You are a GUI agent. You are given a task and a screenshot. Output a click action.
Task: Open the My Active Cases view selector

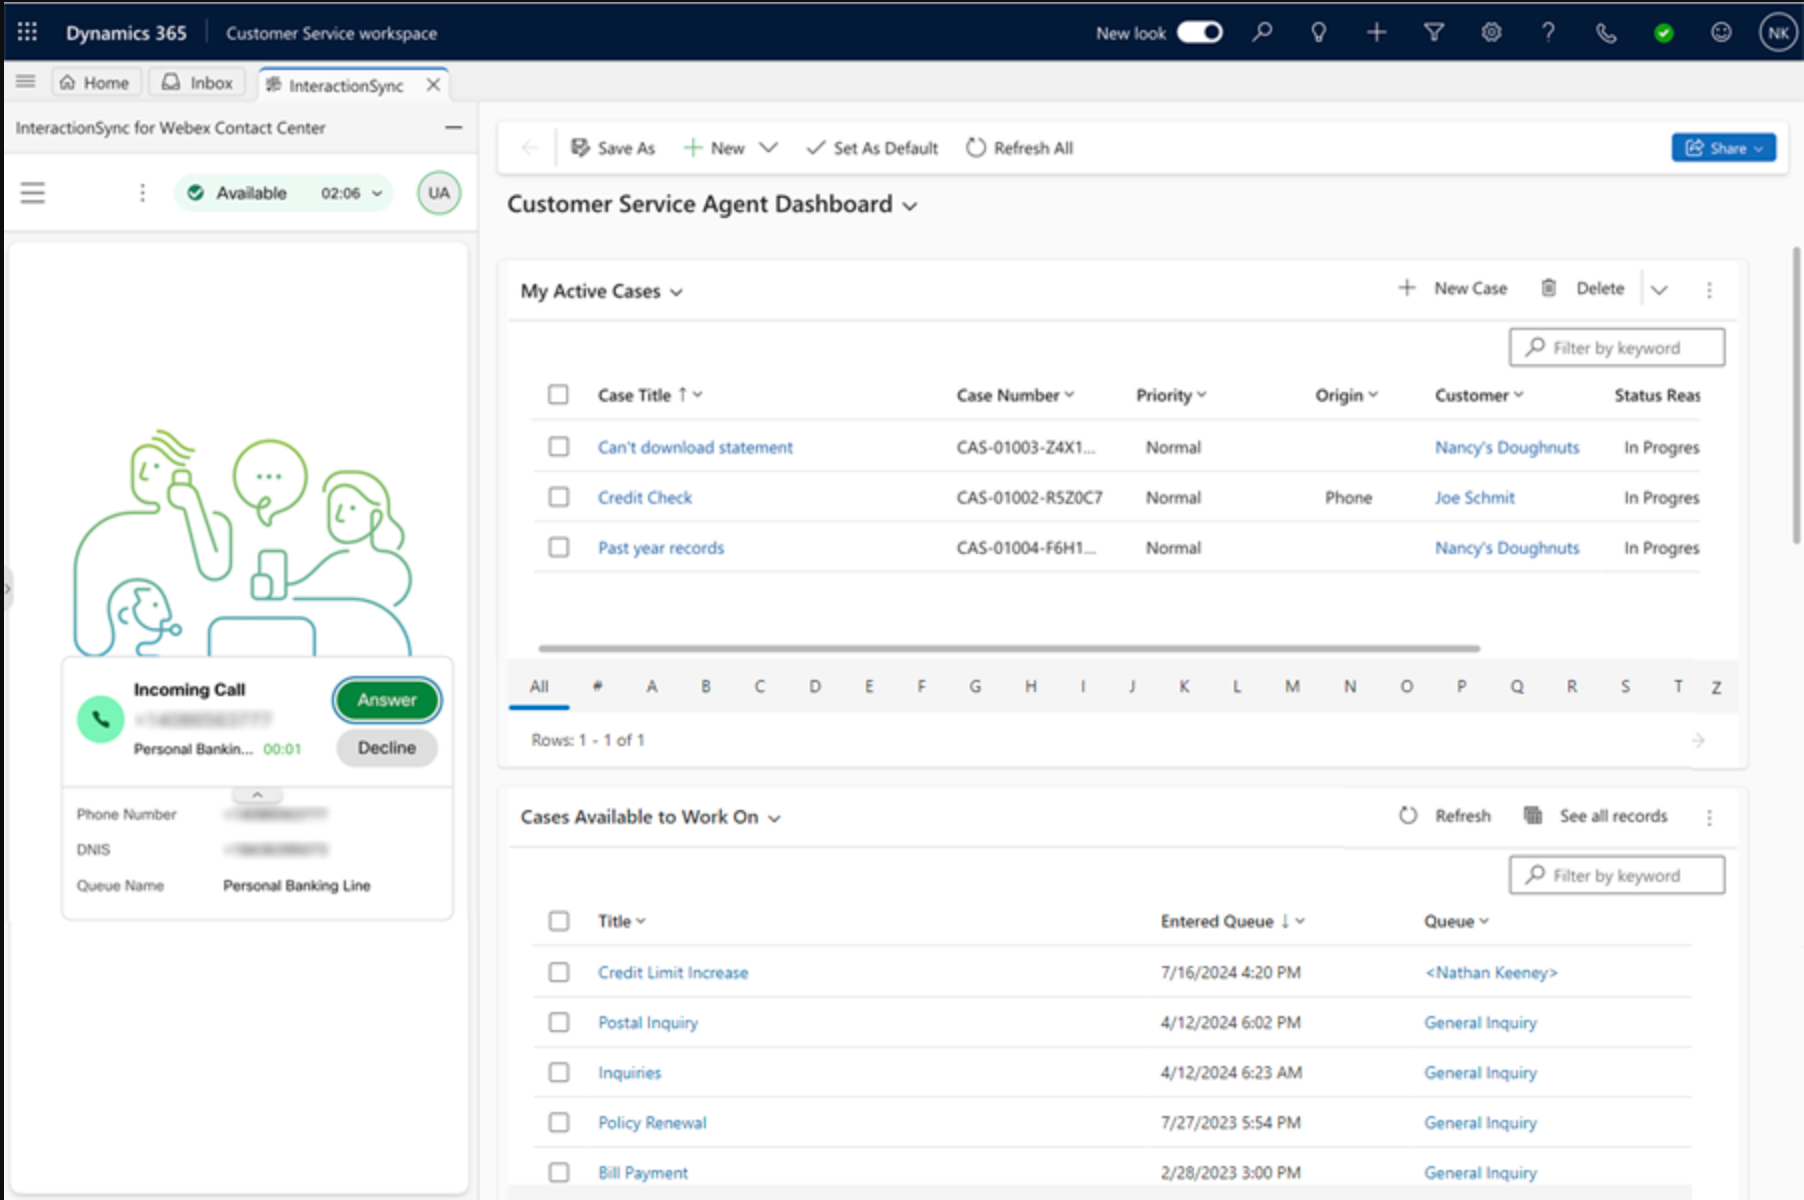click(601, 291)
